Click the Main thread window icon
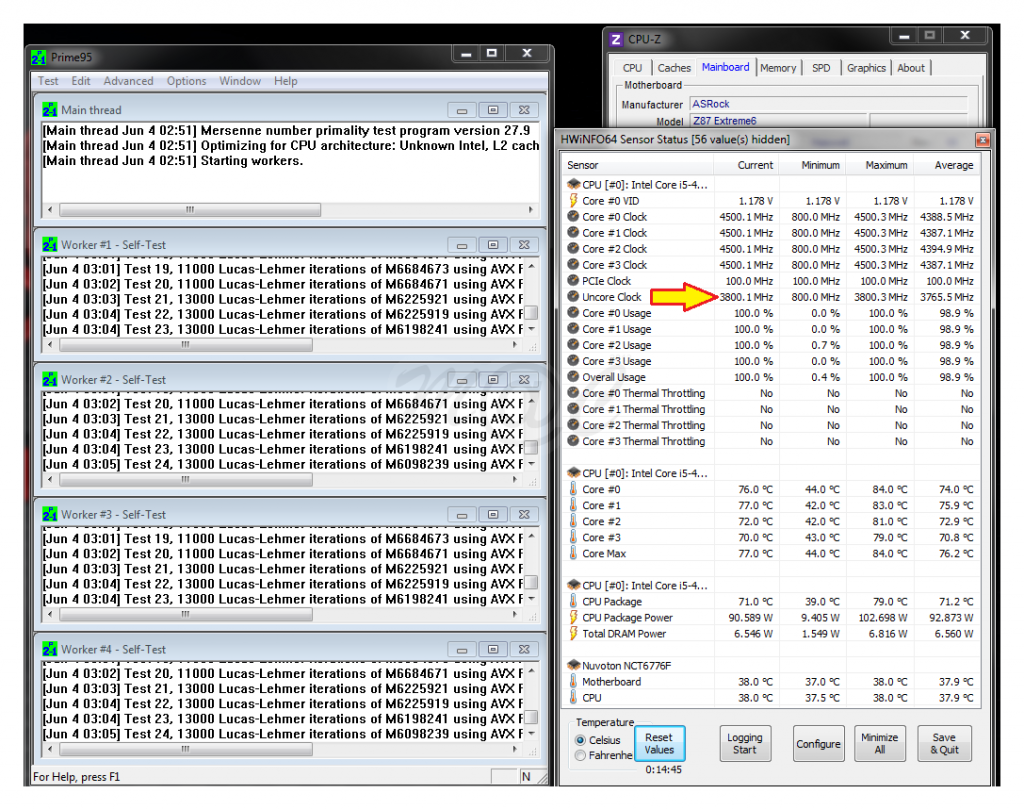 click(50, 110)
